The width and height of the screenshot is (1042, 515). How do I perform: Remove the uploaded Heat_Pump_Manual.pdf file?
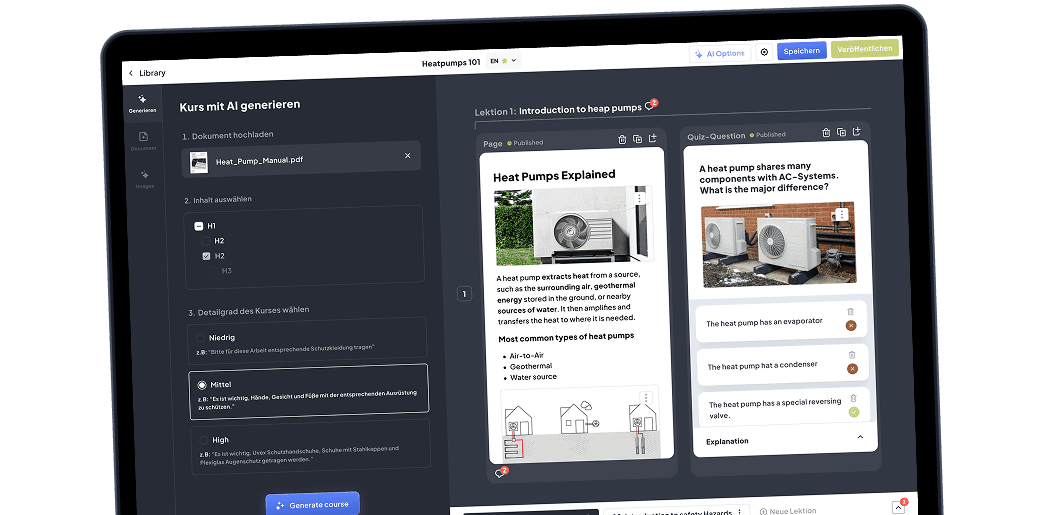407,155
